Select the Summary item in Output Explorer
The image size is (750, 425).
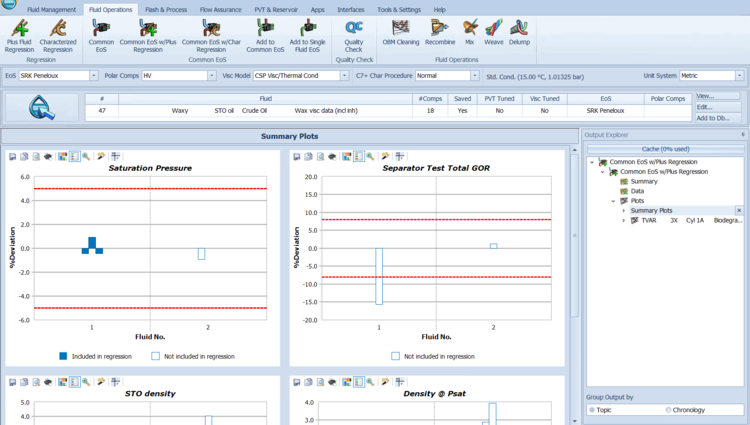[644, 181]
